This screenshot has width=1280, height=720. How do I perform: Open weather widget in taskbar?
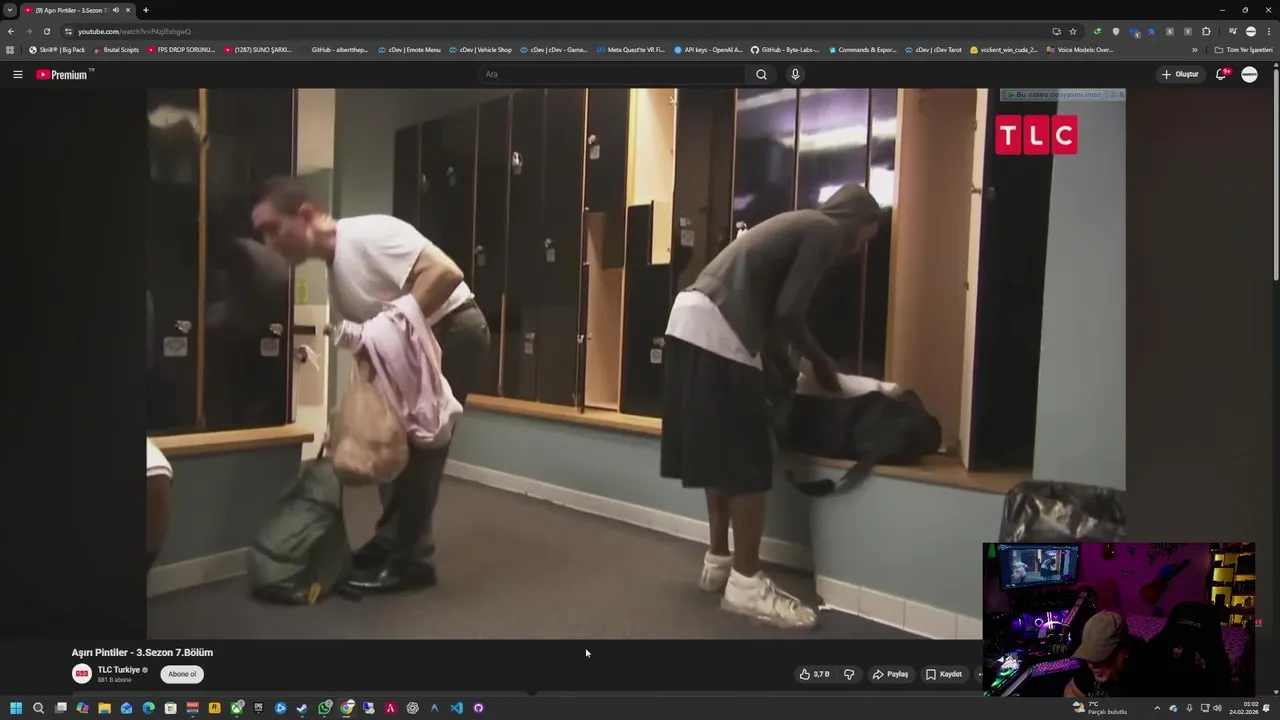1099,708
